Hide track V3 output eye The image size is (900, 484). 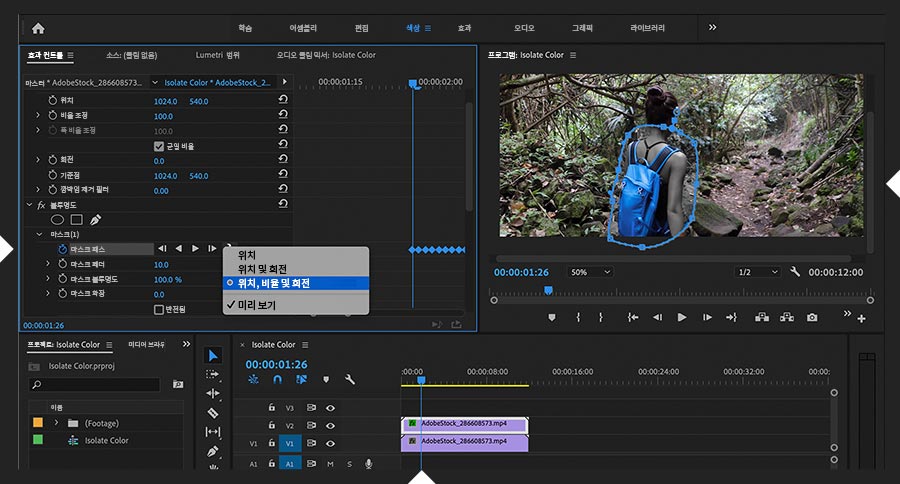pos(331,408)
